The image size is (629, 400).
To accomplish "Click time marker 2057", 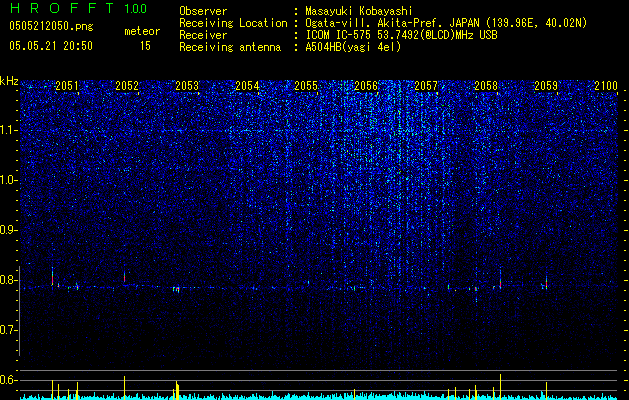I will [x=426, y=85].
